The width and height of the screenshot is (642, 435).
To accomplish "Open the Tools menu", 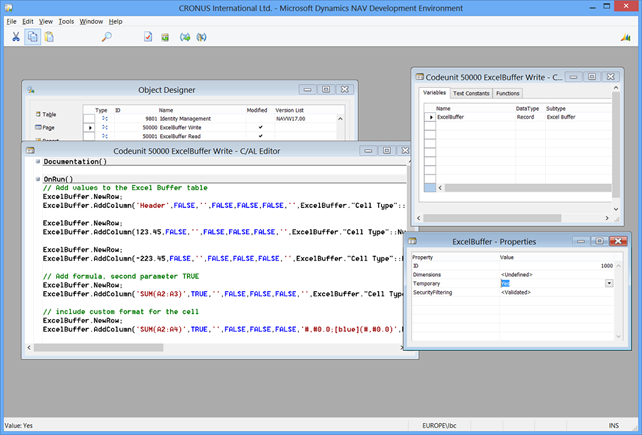I will (x=66, y=21).
